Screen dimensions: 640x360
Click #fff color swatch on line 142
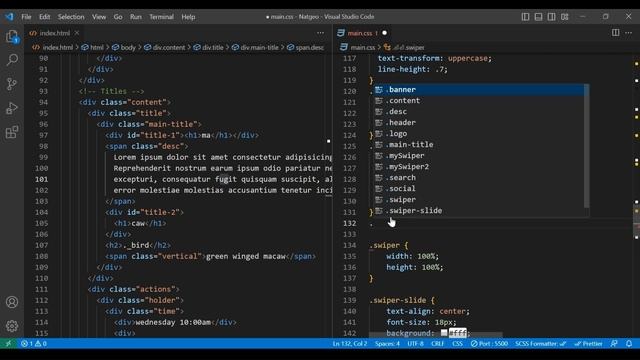pyautogui.click(x=444, y=333)
